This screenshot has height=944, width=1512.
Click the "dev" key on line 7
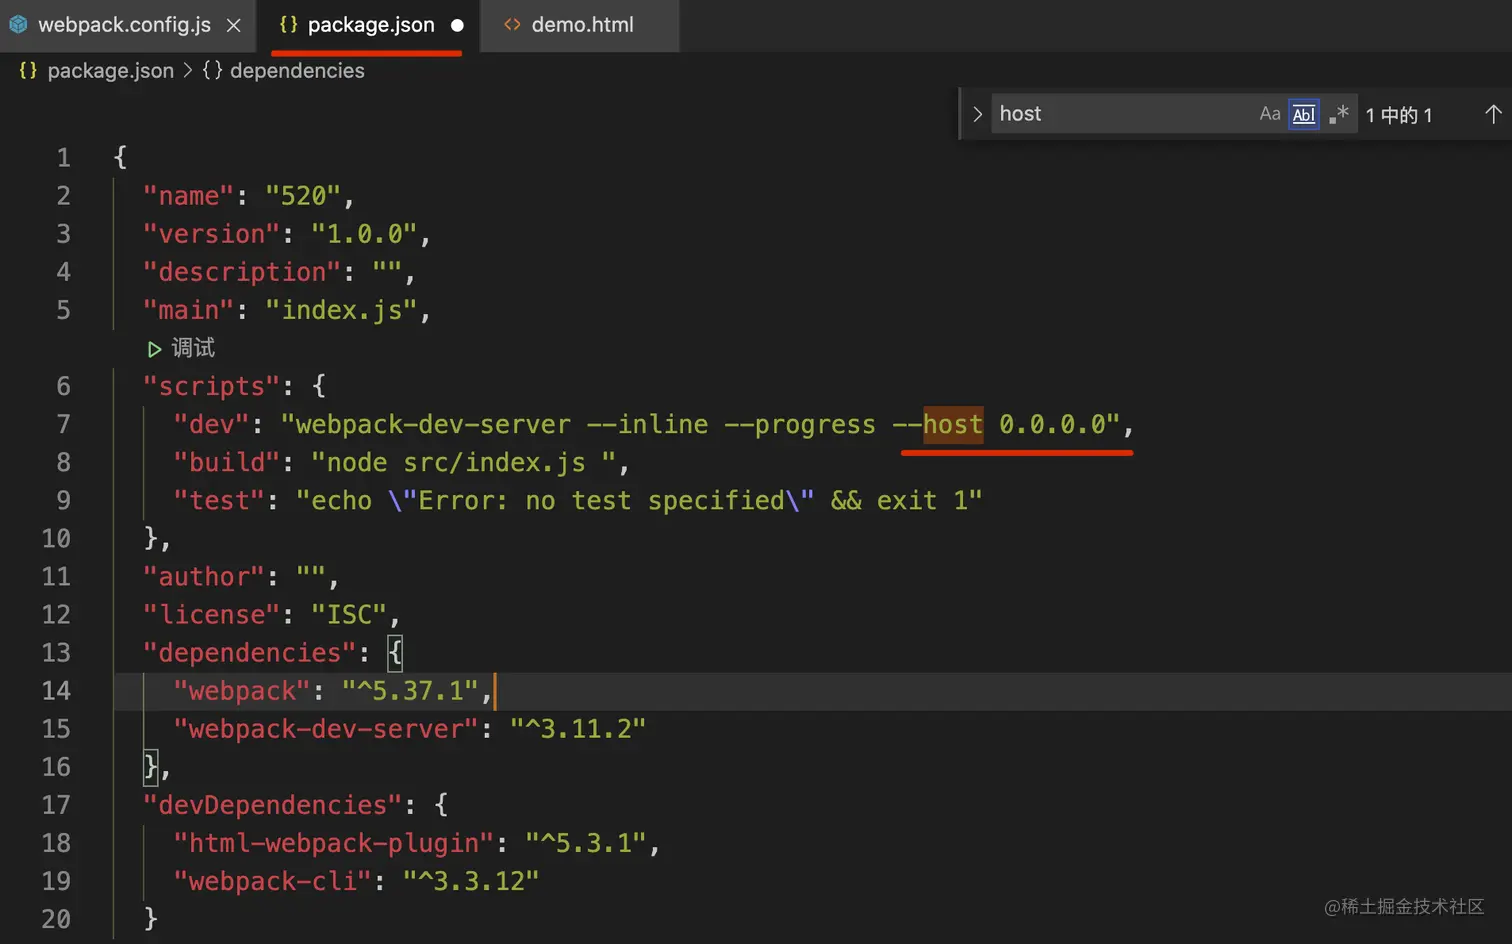[211, 424]
